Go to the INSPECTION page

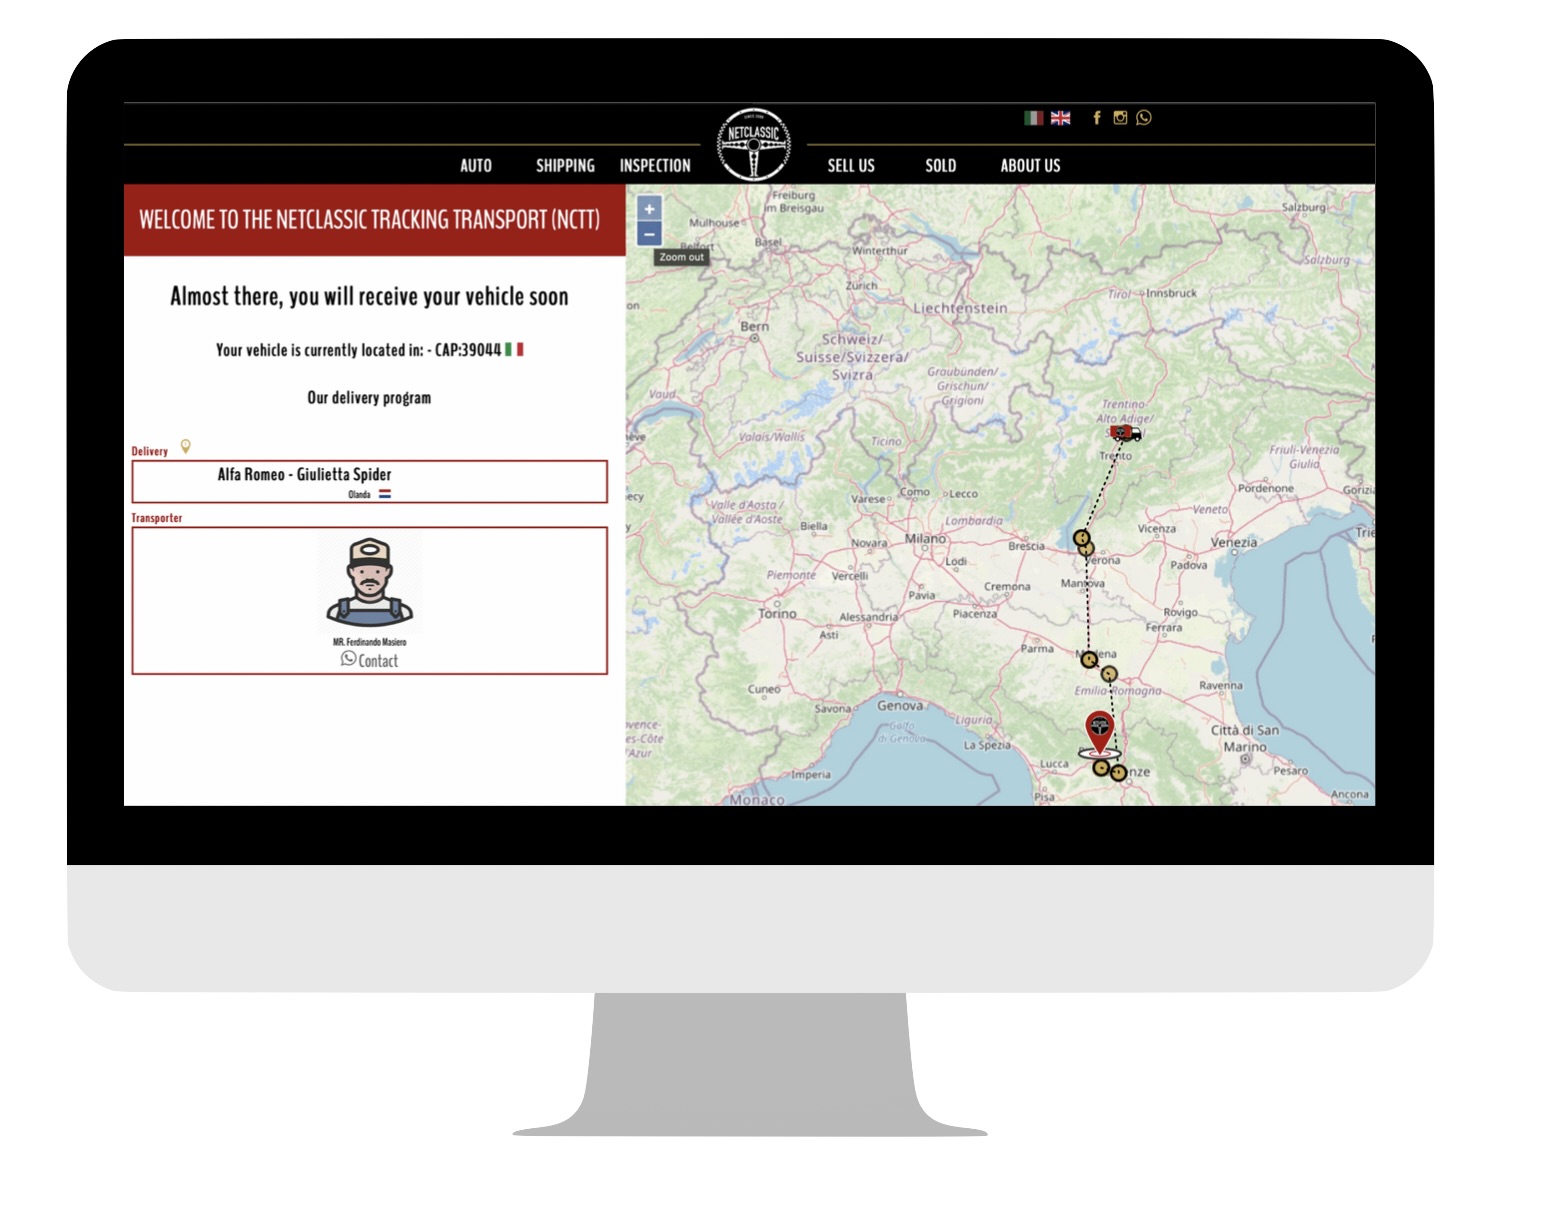(x=655, y=166)
